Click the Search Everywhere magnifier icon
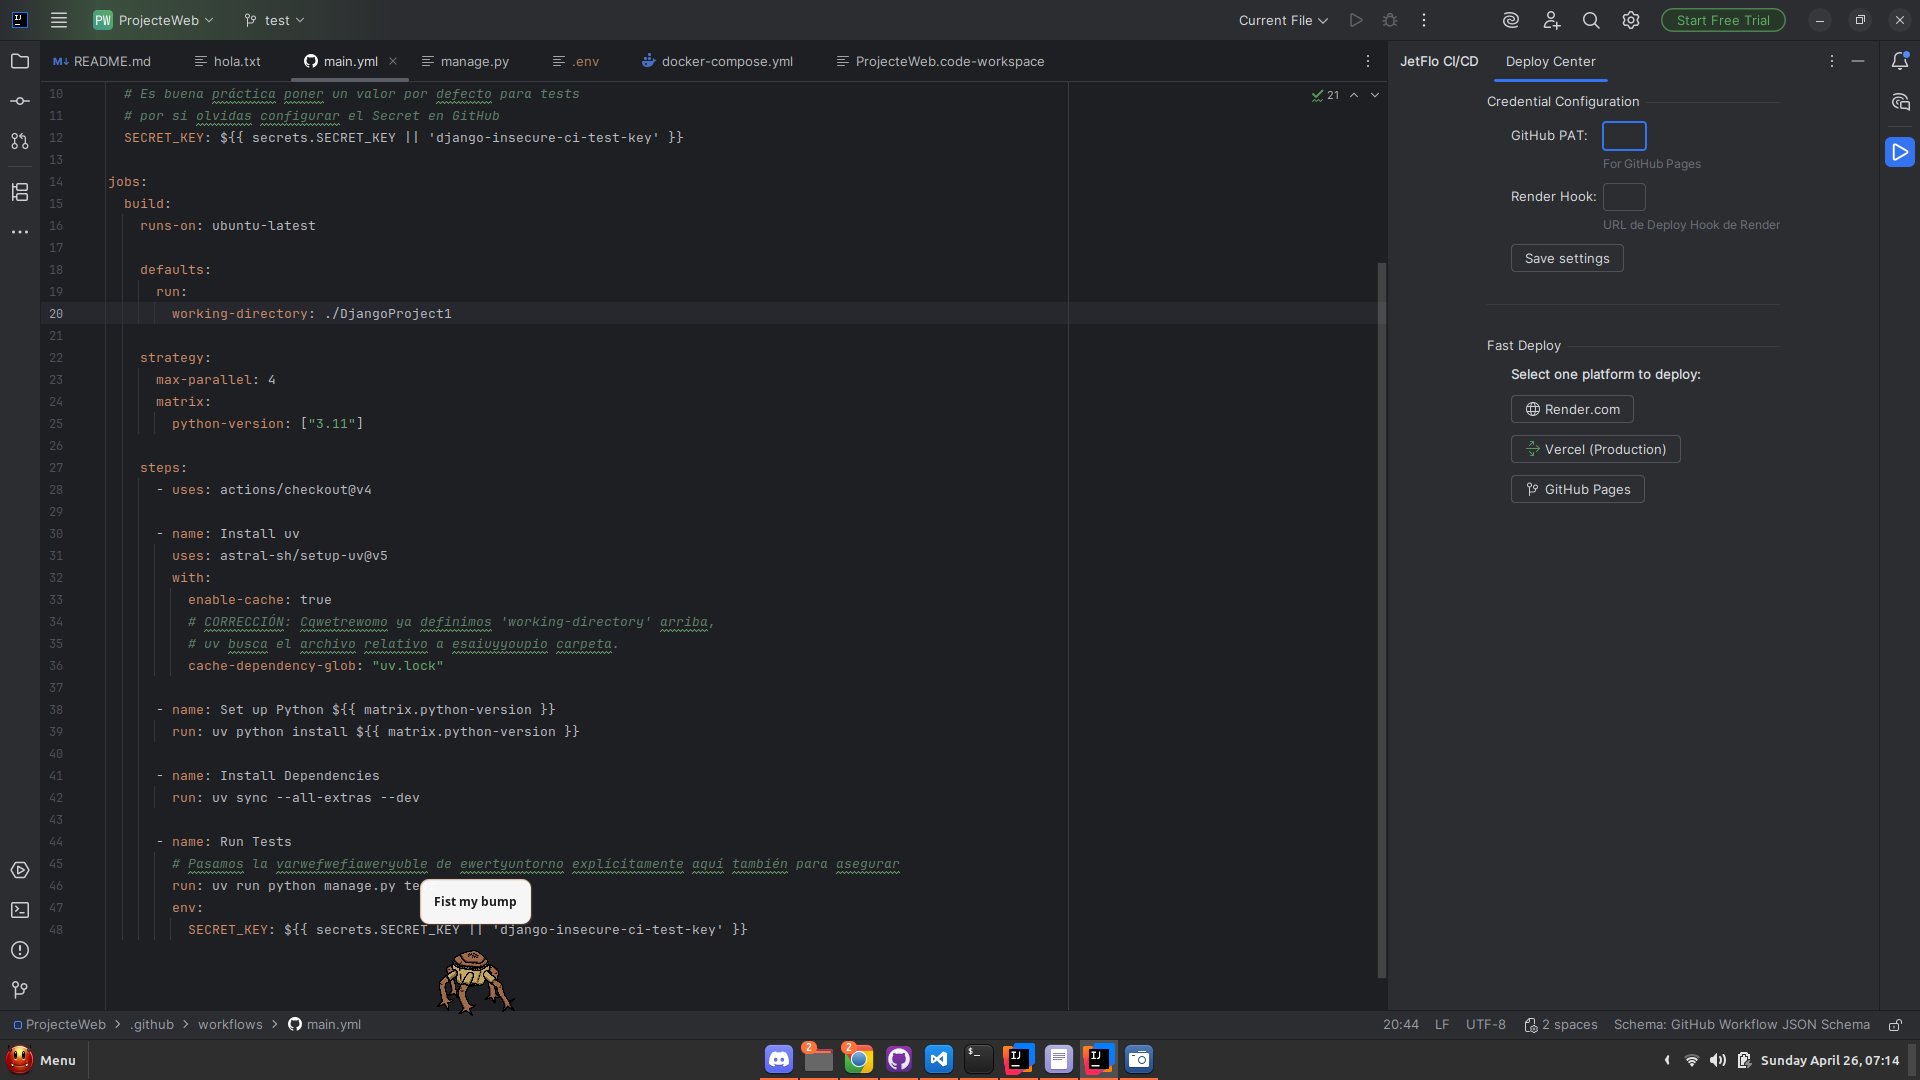The height and width of the screenshot is (1080, 1920). pos(1591,20)
